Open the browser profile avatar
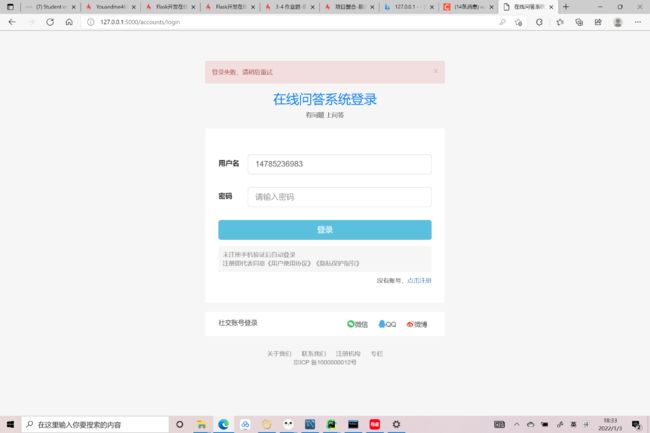 tap(618, 22)
